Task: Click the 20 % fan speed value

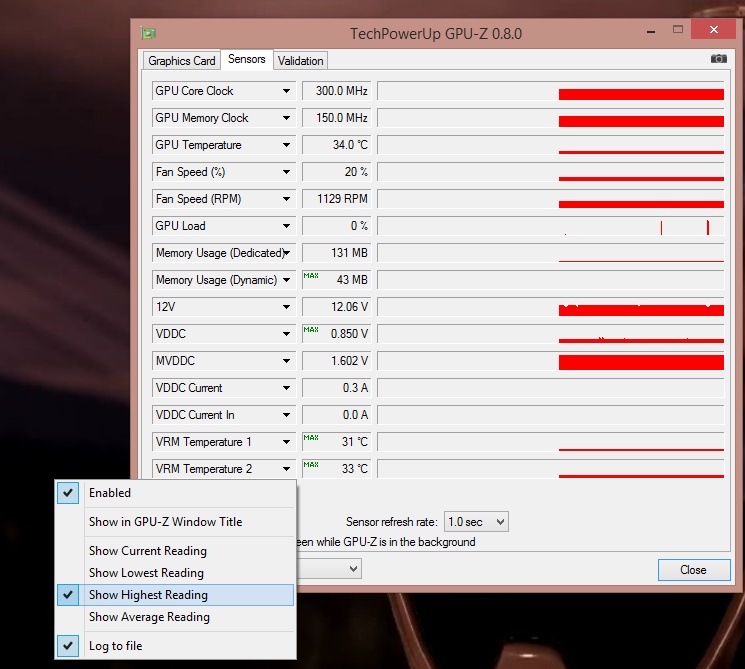Action: click(336, 172)
